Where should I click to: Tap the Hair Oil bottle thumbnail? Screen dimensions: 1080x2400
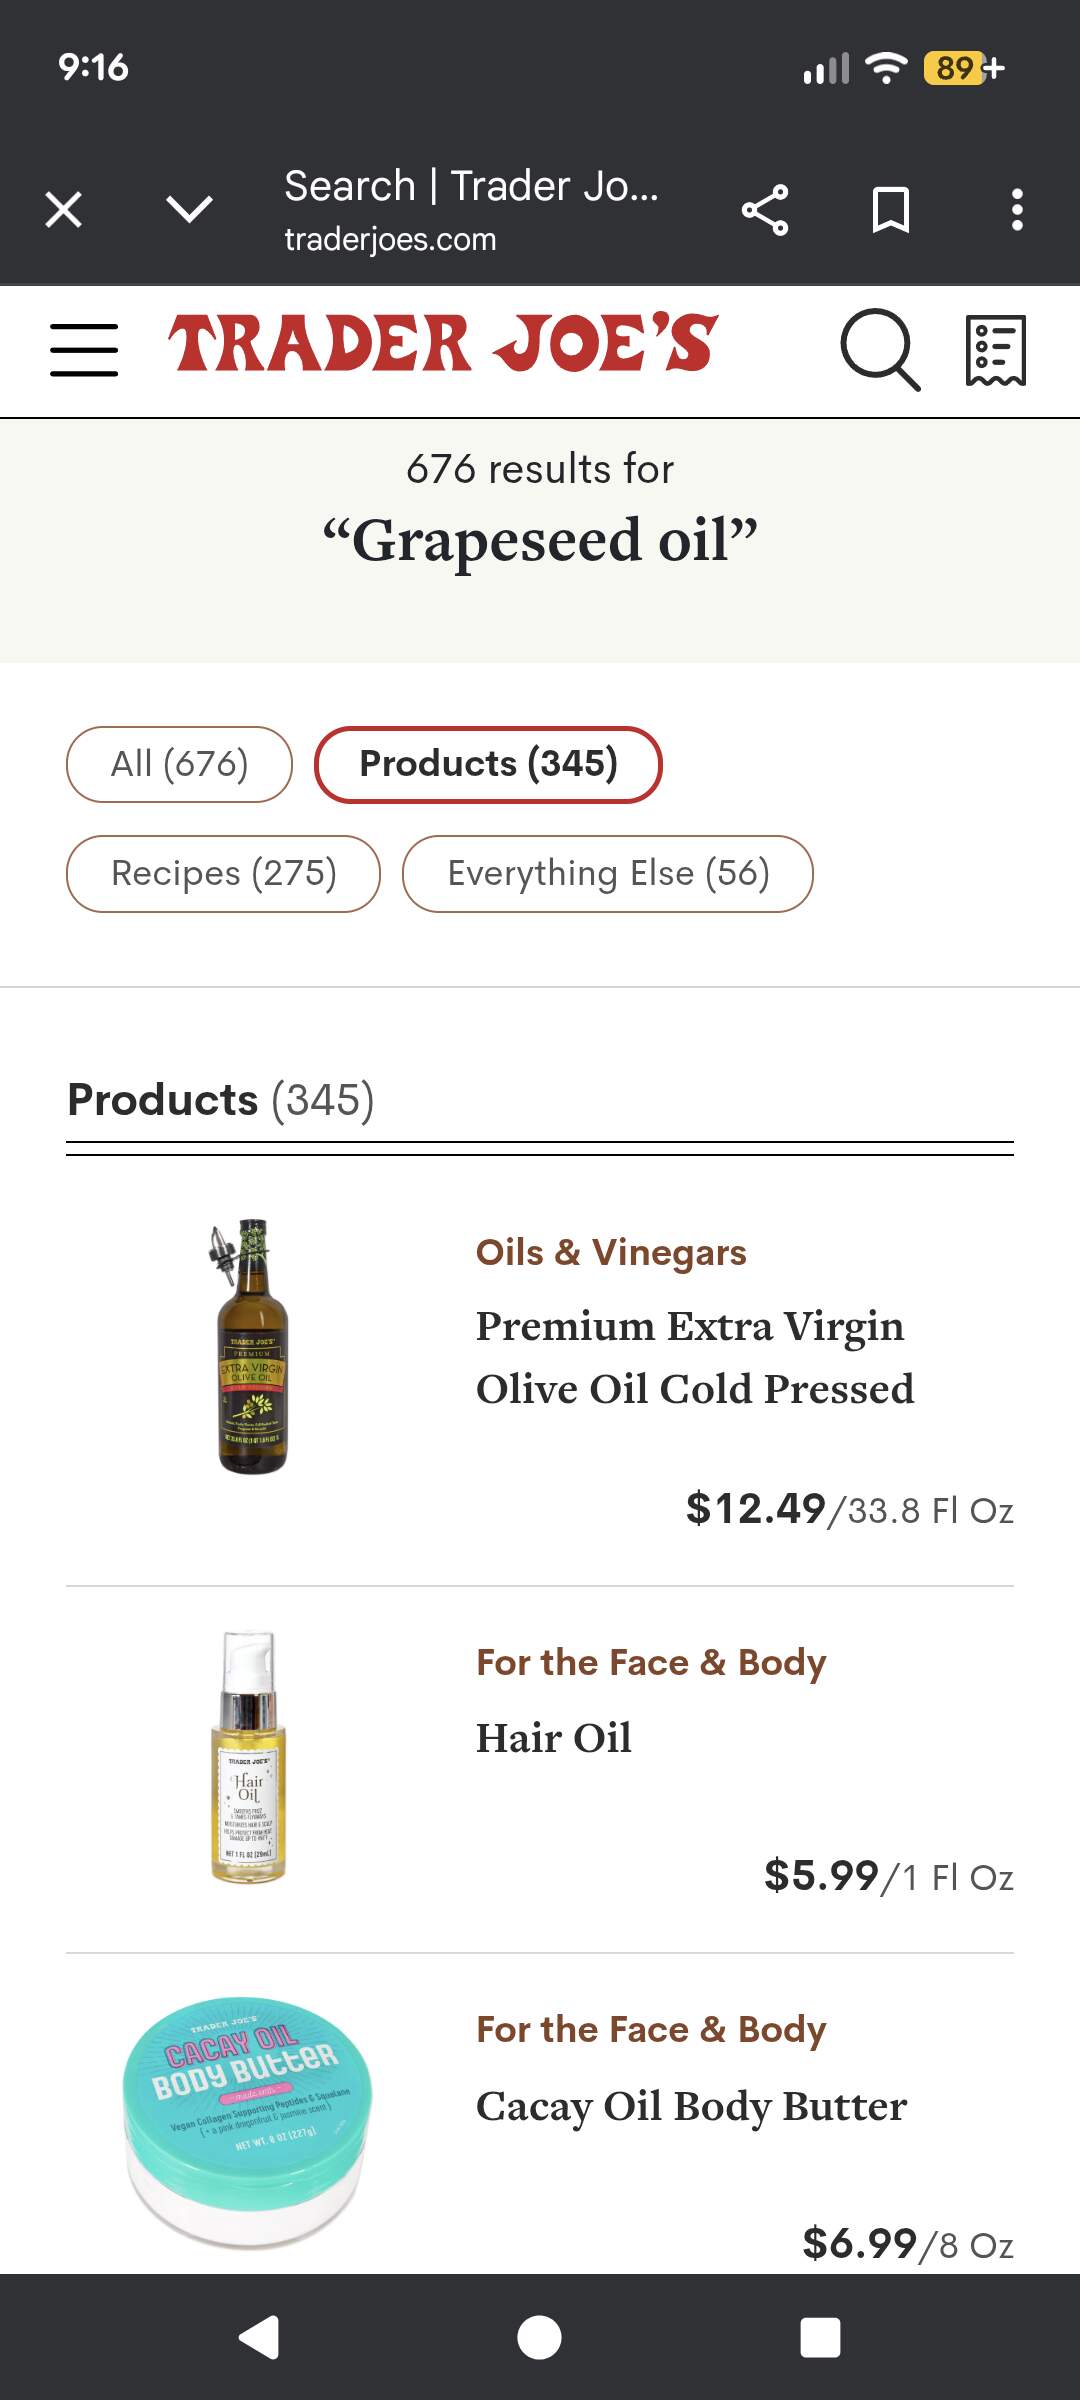tap(250, 1757)
